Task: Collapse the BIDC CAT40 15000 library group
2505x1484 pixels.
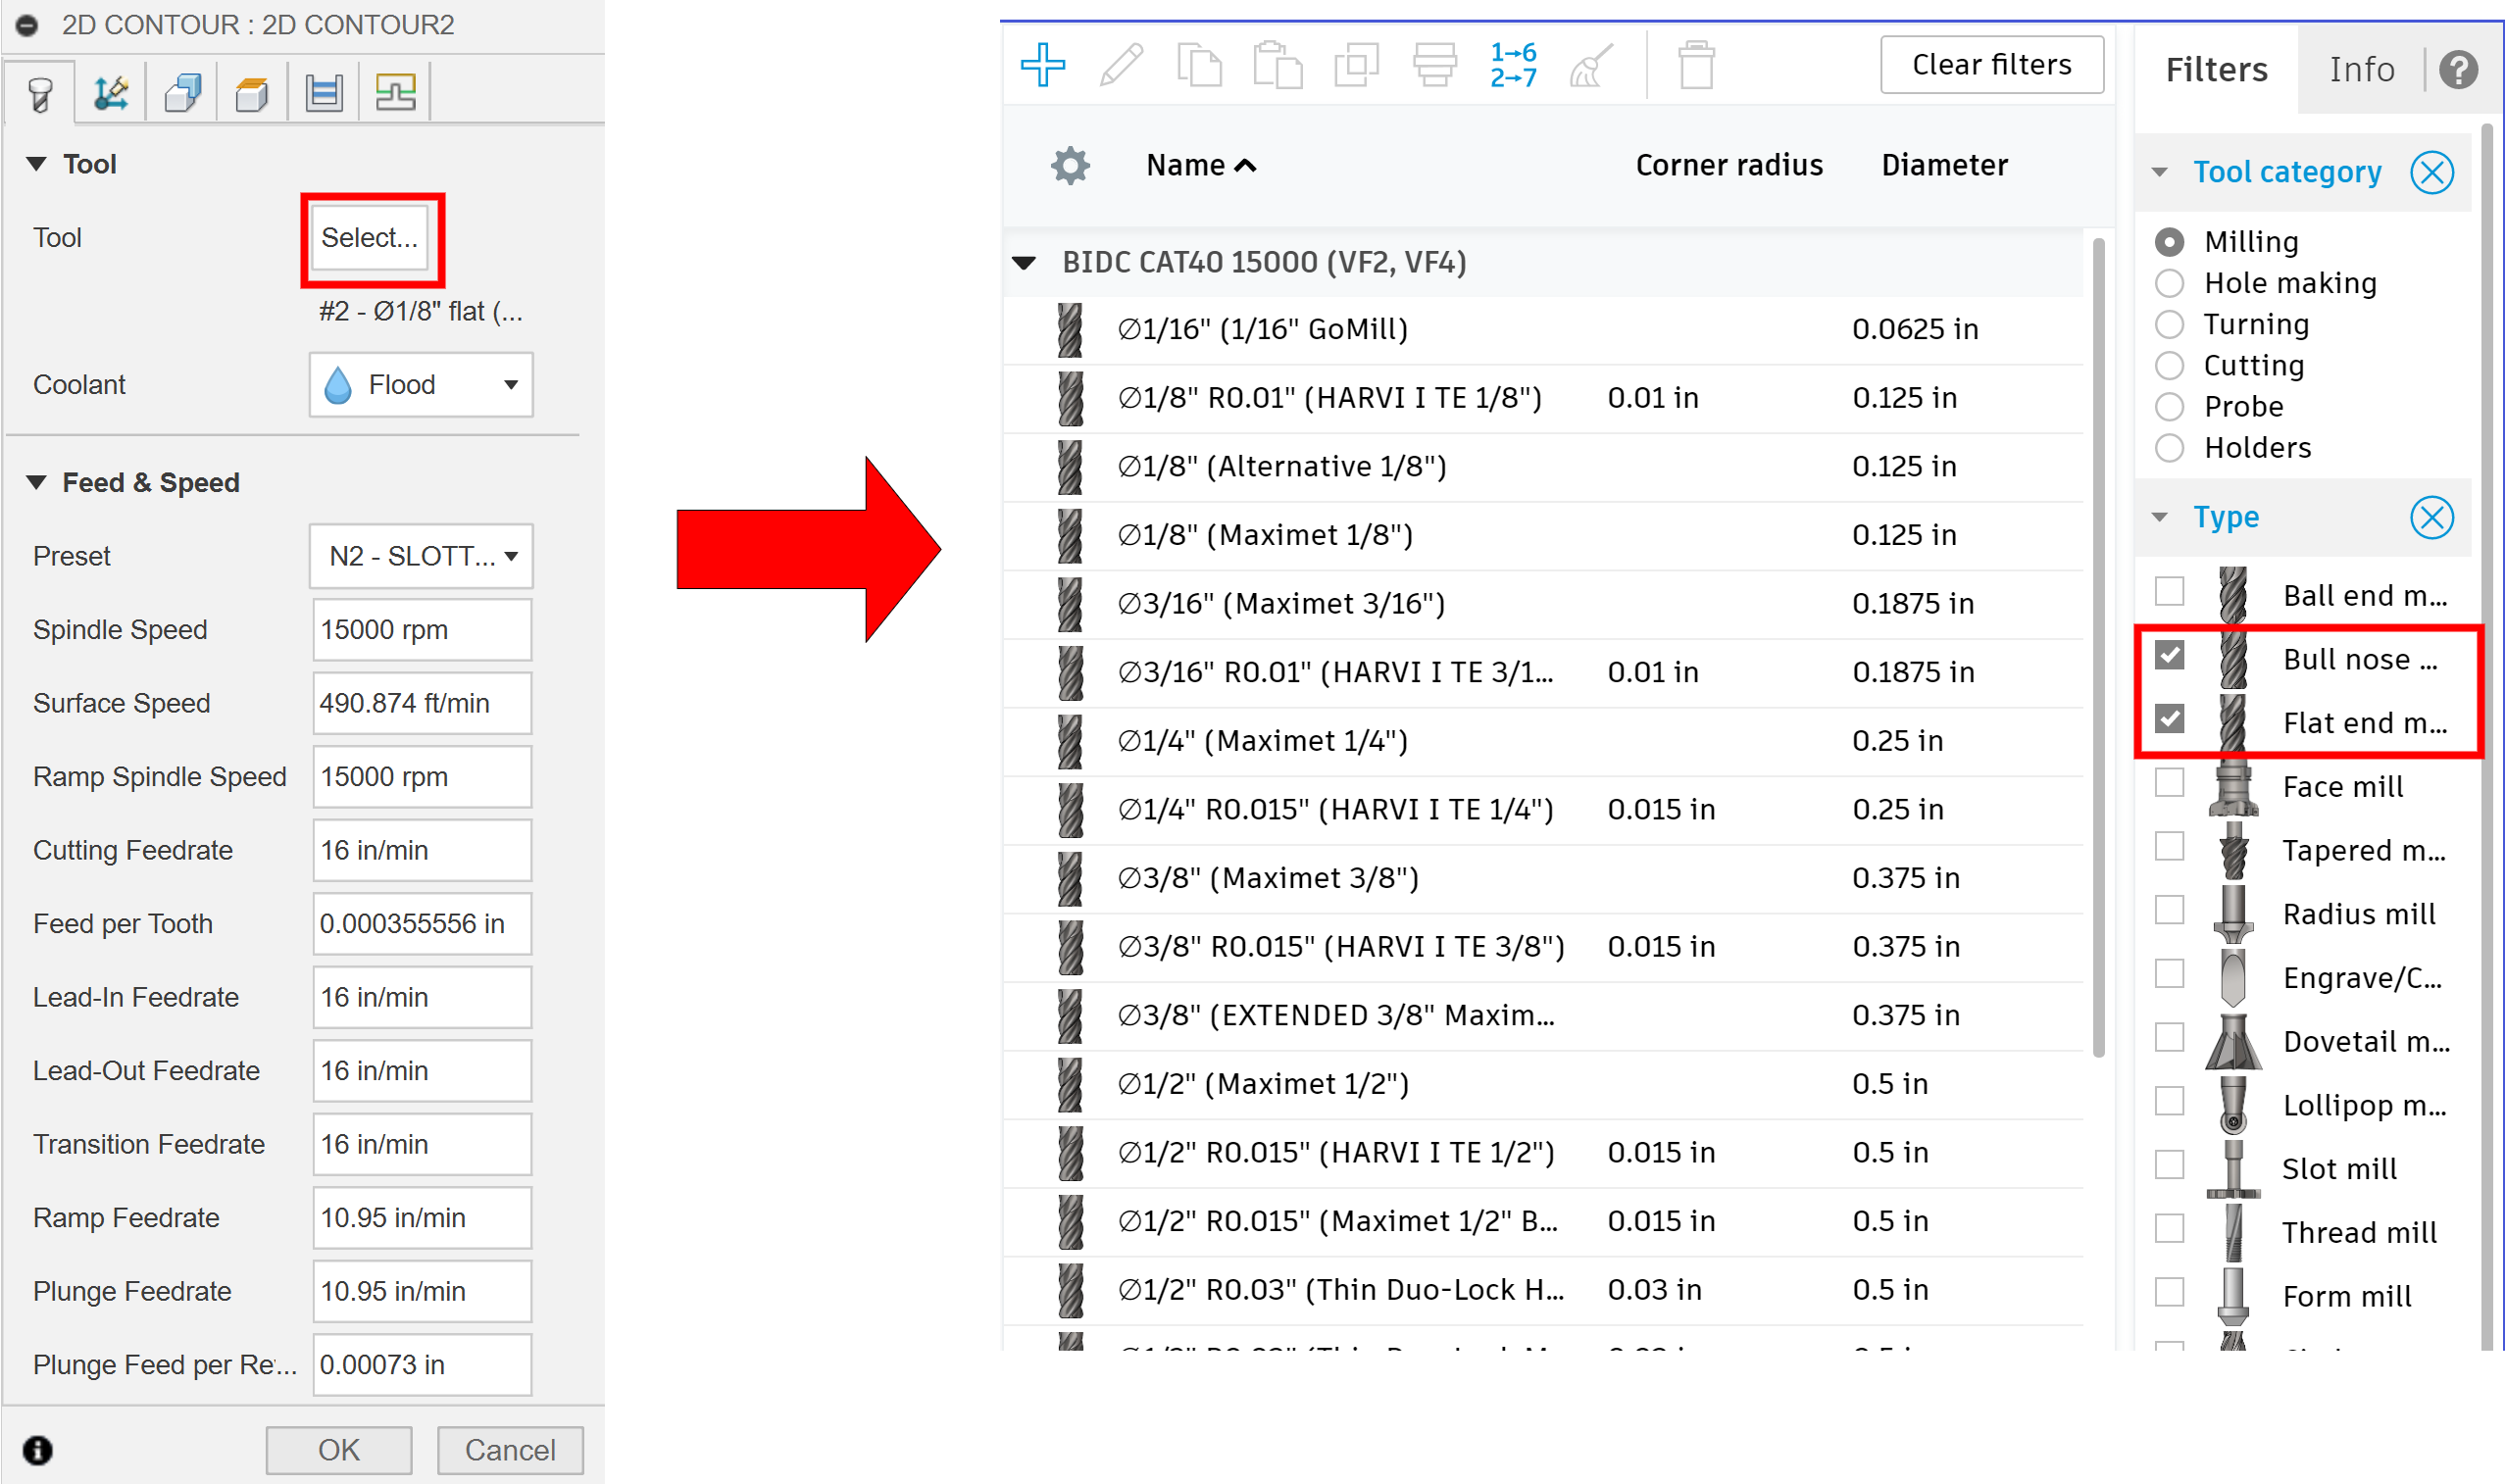Action: point(1023,264)
